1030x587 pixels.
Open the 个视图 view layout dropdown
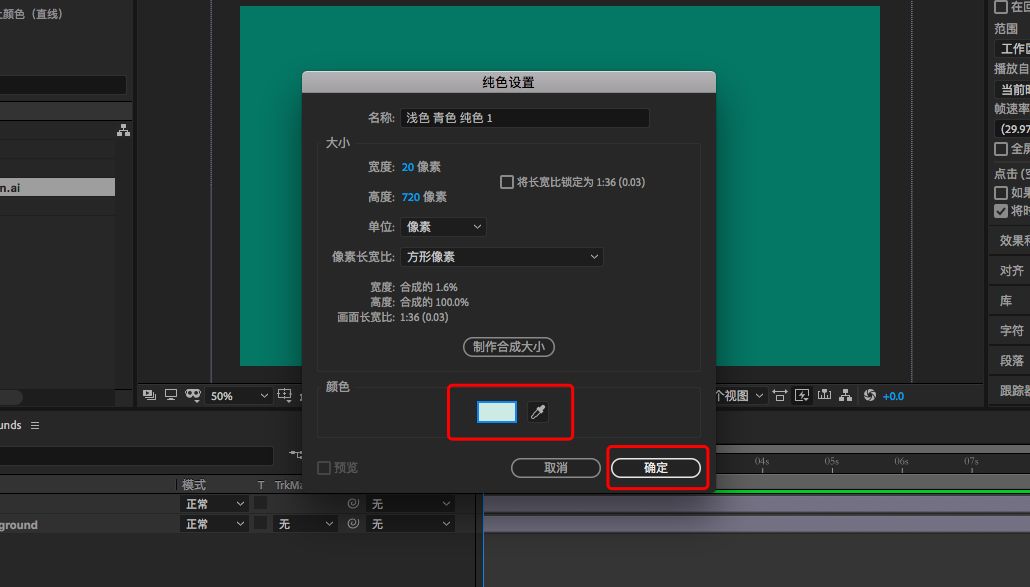740,395
